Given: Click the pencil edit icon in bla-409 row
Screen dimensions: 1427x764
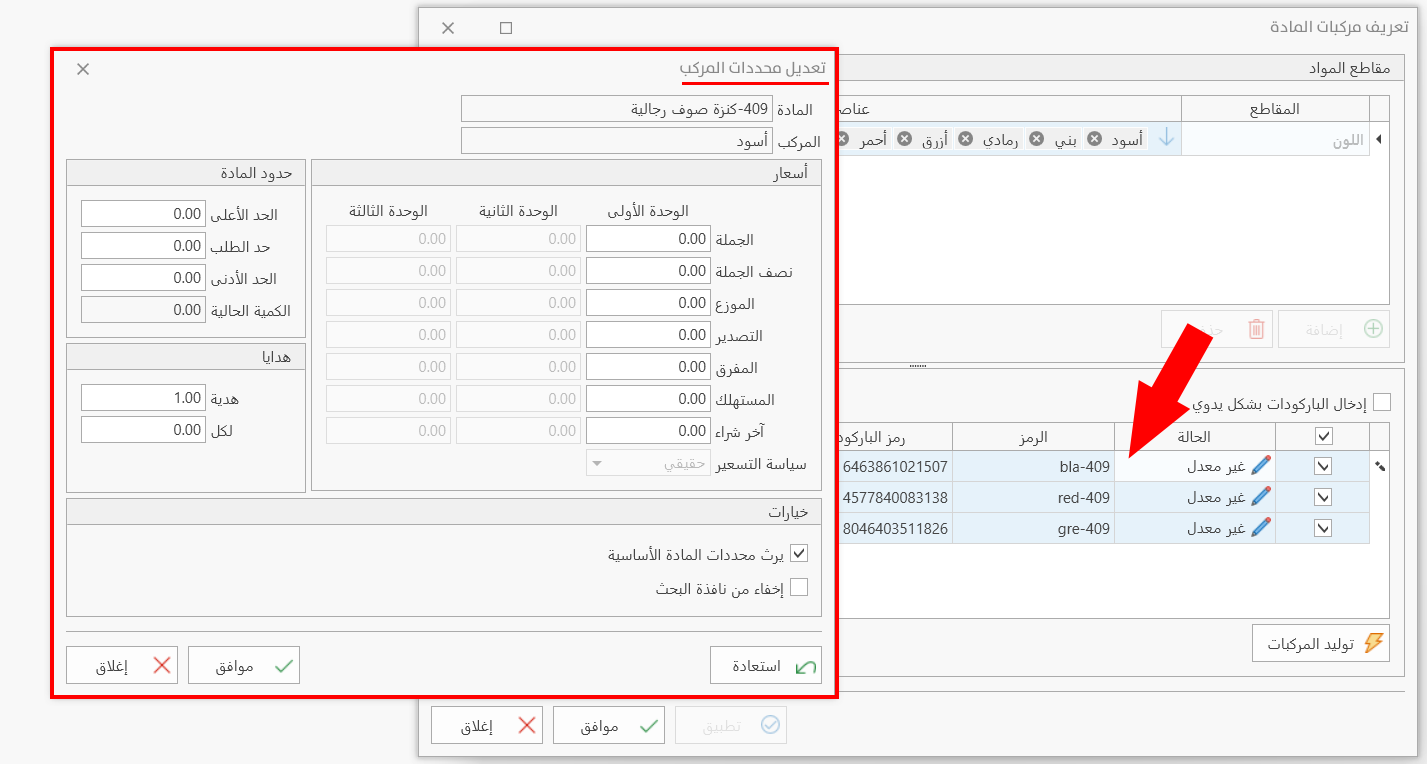Looking at the screenshot, I should 1261,466.
